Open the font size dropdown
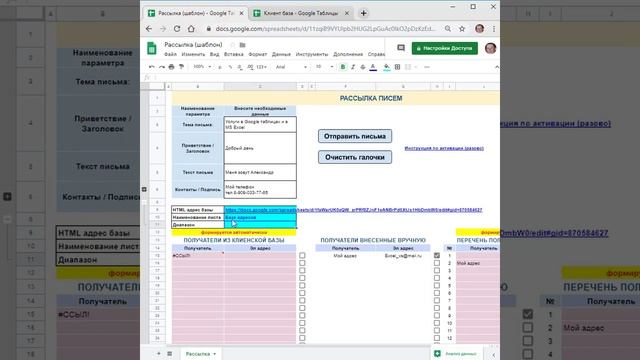The image size is (640, 360). [324, 67]
